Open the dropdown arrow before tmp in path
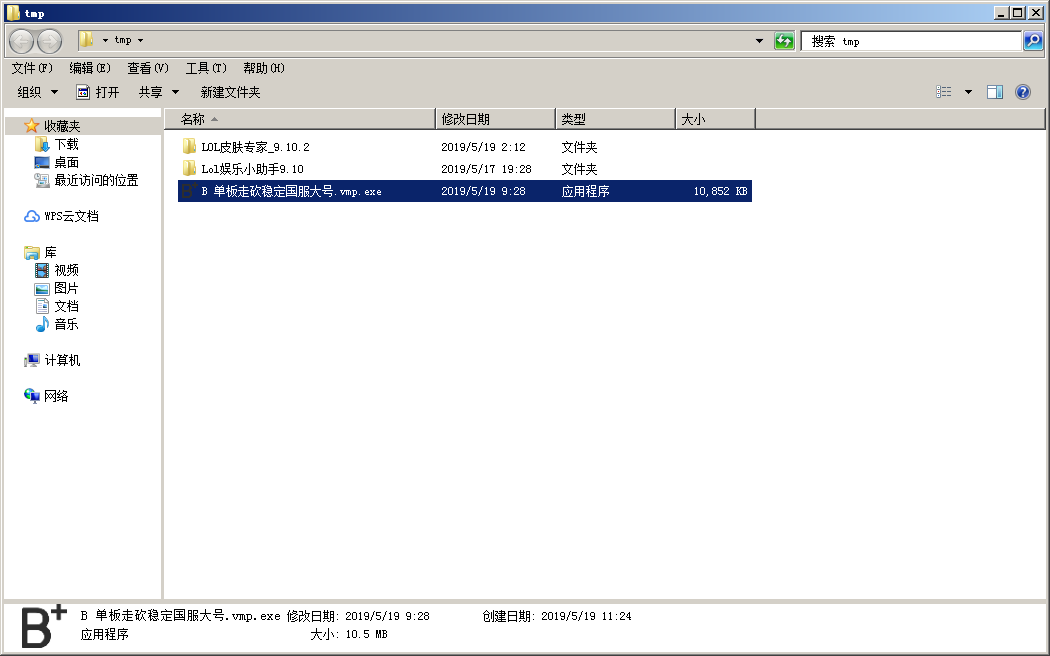 pos(105,40)
